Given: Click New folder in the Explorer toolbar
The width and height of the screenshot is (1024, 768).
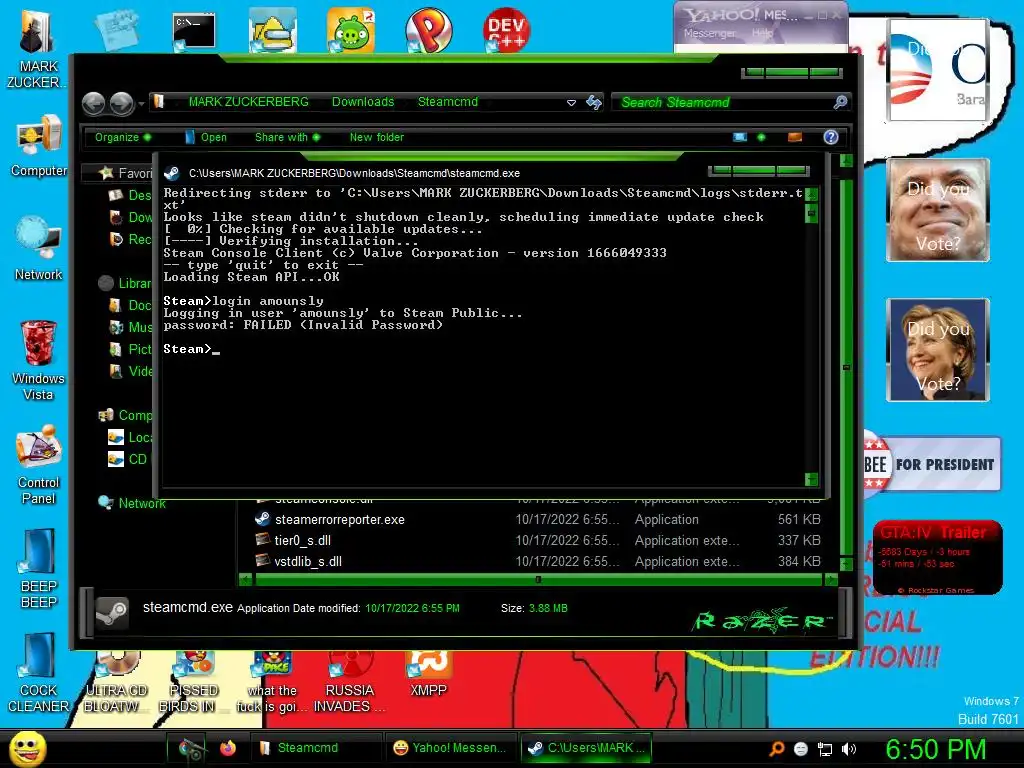Looking at the screenshot, I should click(377, 137).
